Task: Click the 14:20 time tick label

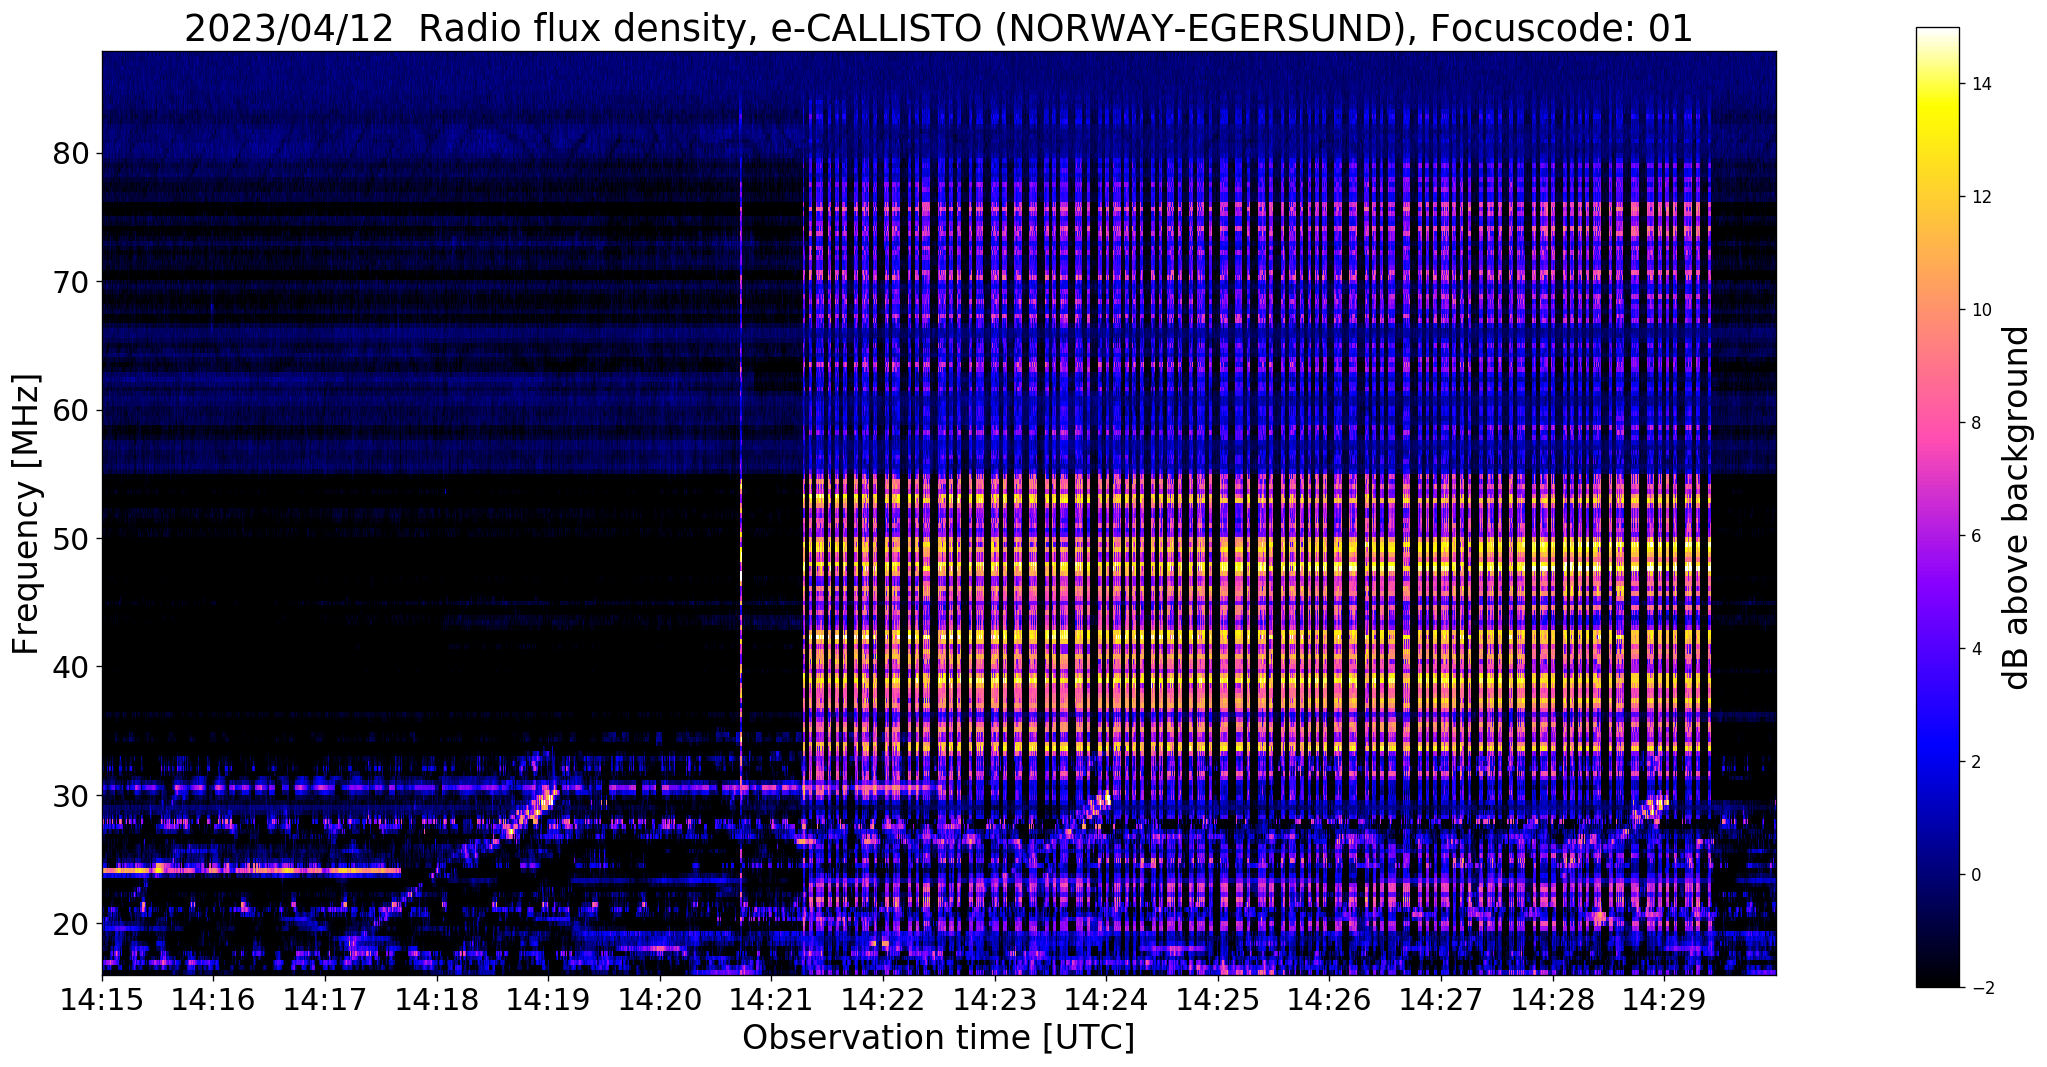Action: [x=660, y=999]
